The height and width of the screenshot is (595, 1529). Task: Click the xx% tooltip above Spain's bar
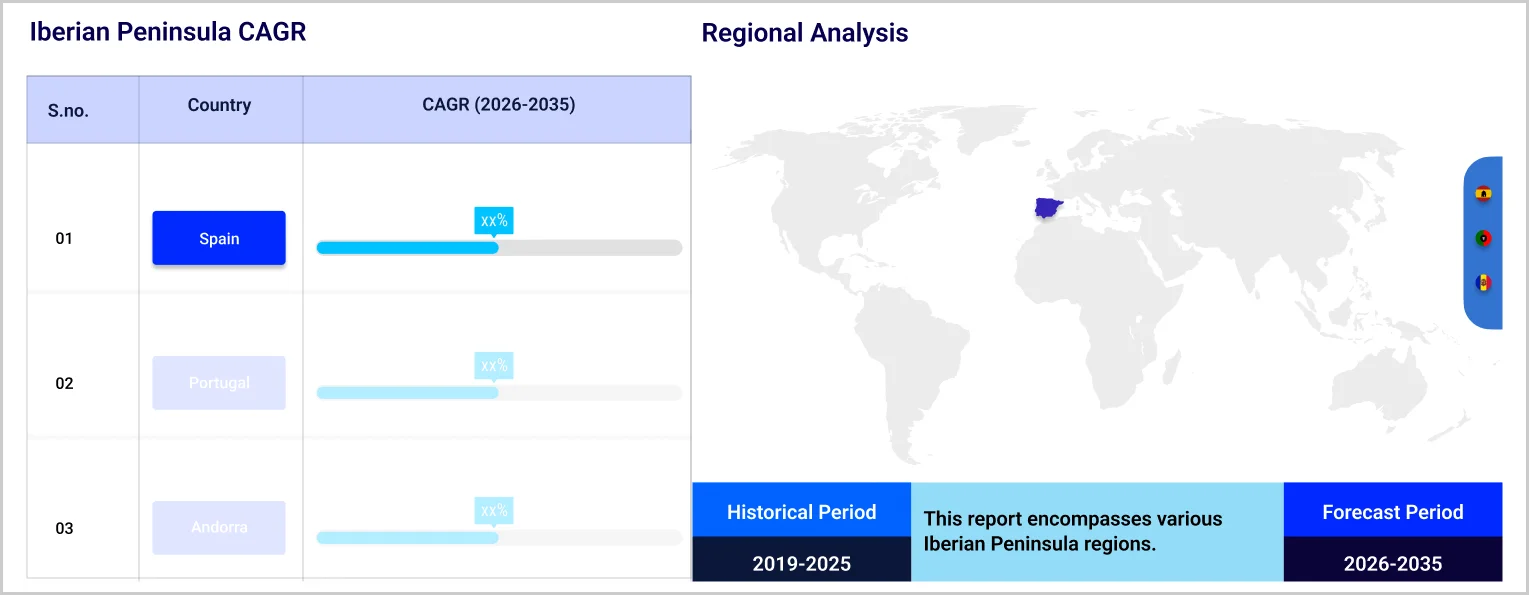point(494,220)
